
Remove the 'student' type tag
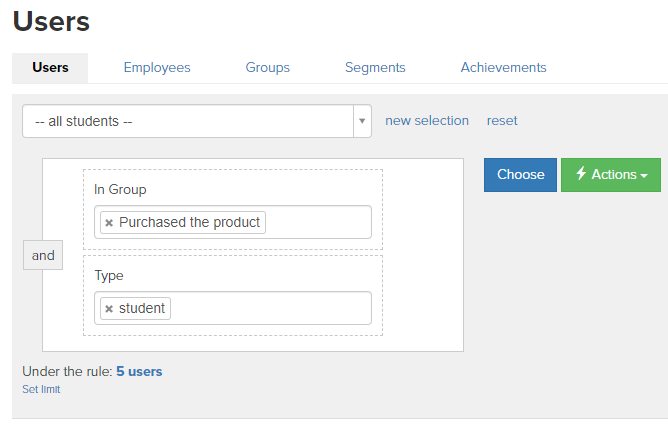pos(109,309)
